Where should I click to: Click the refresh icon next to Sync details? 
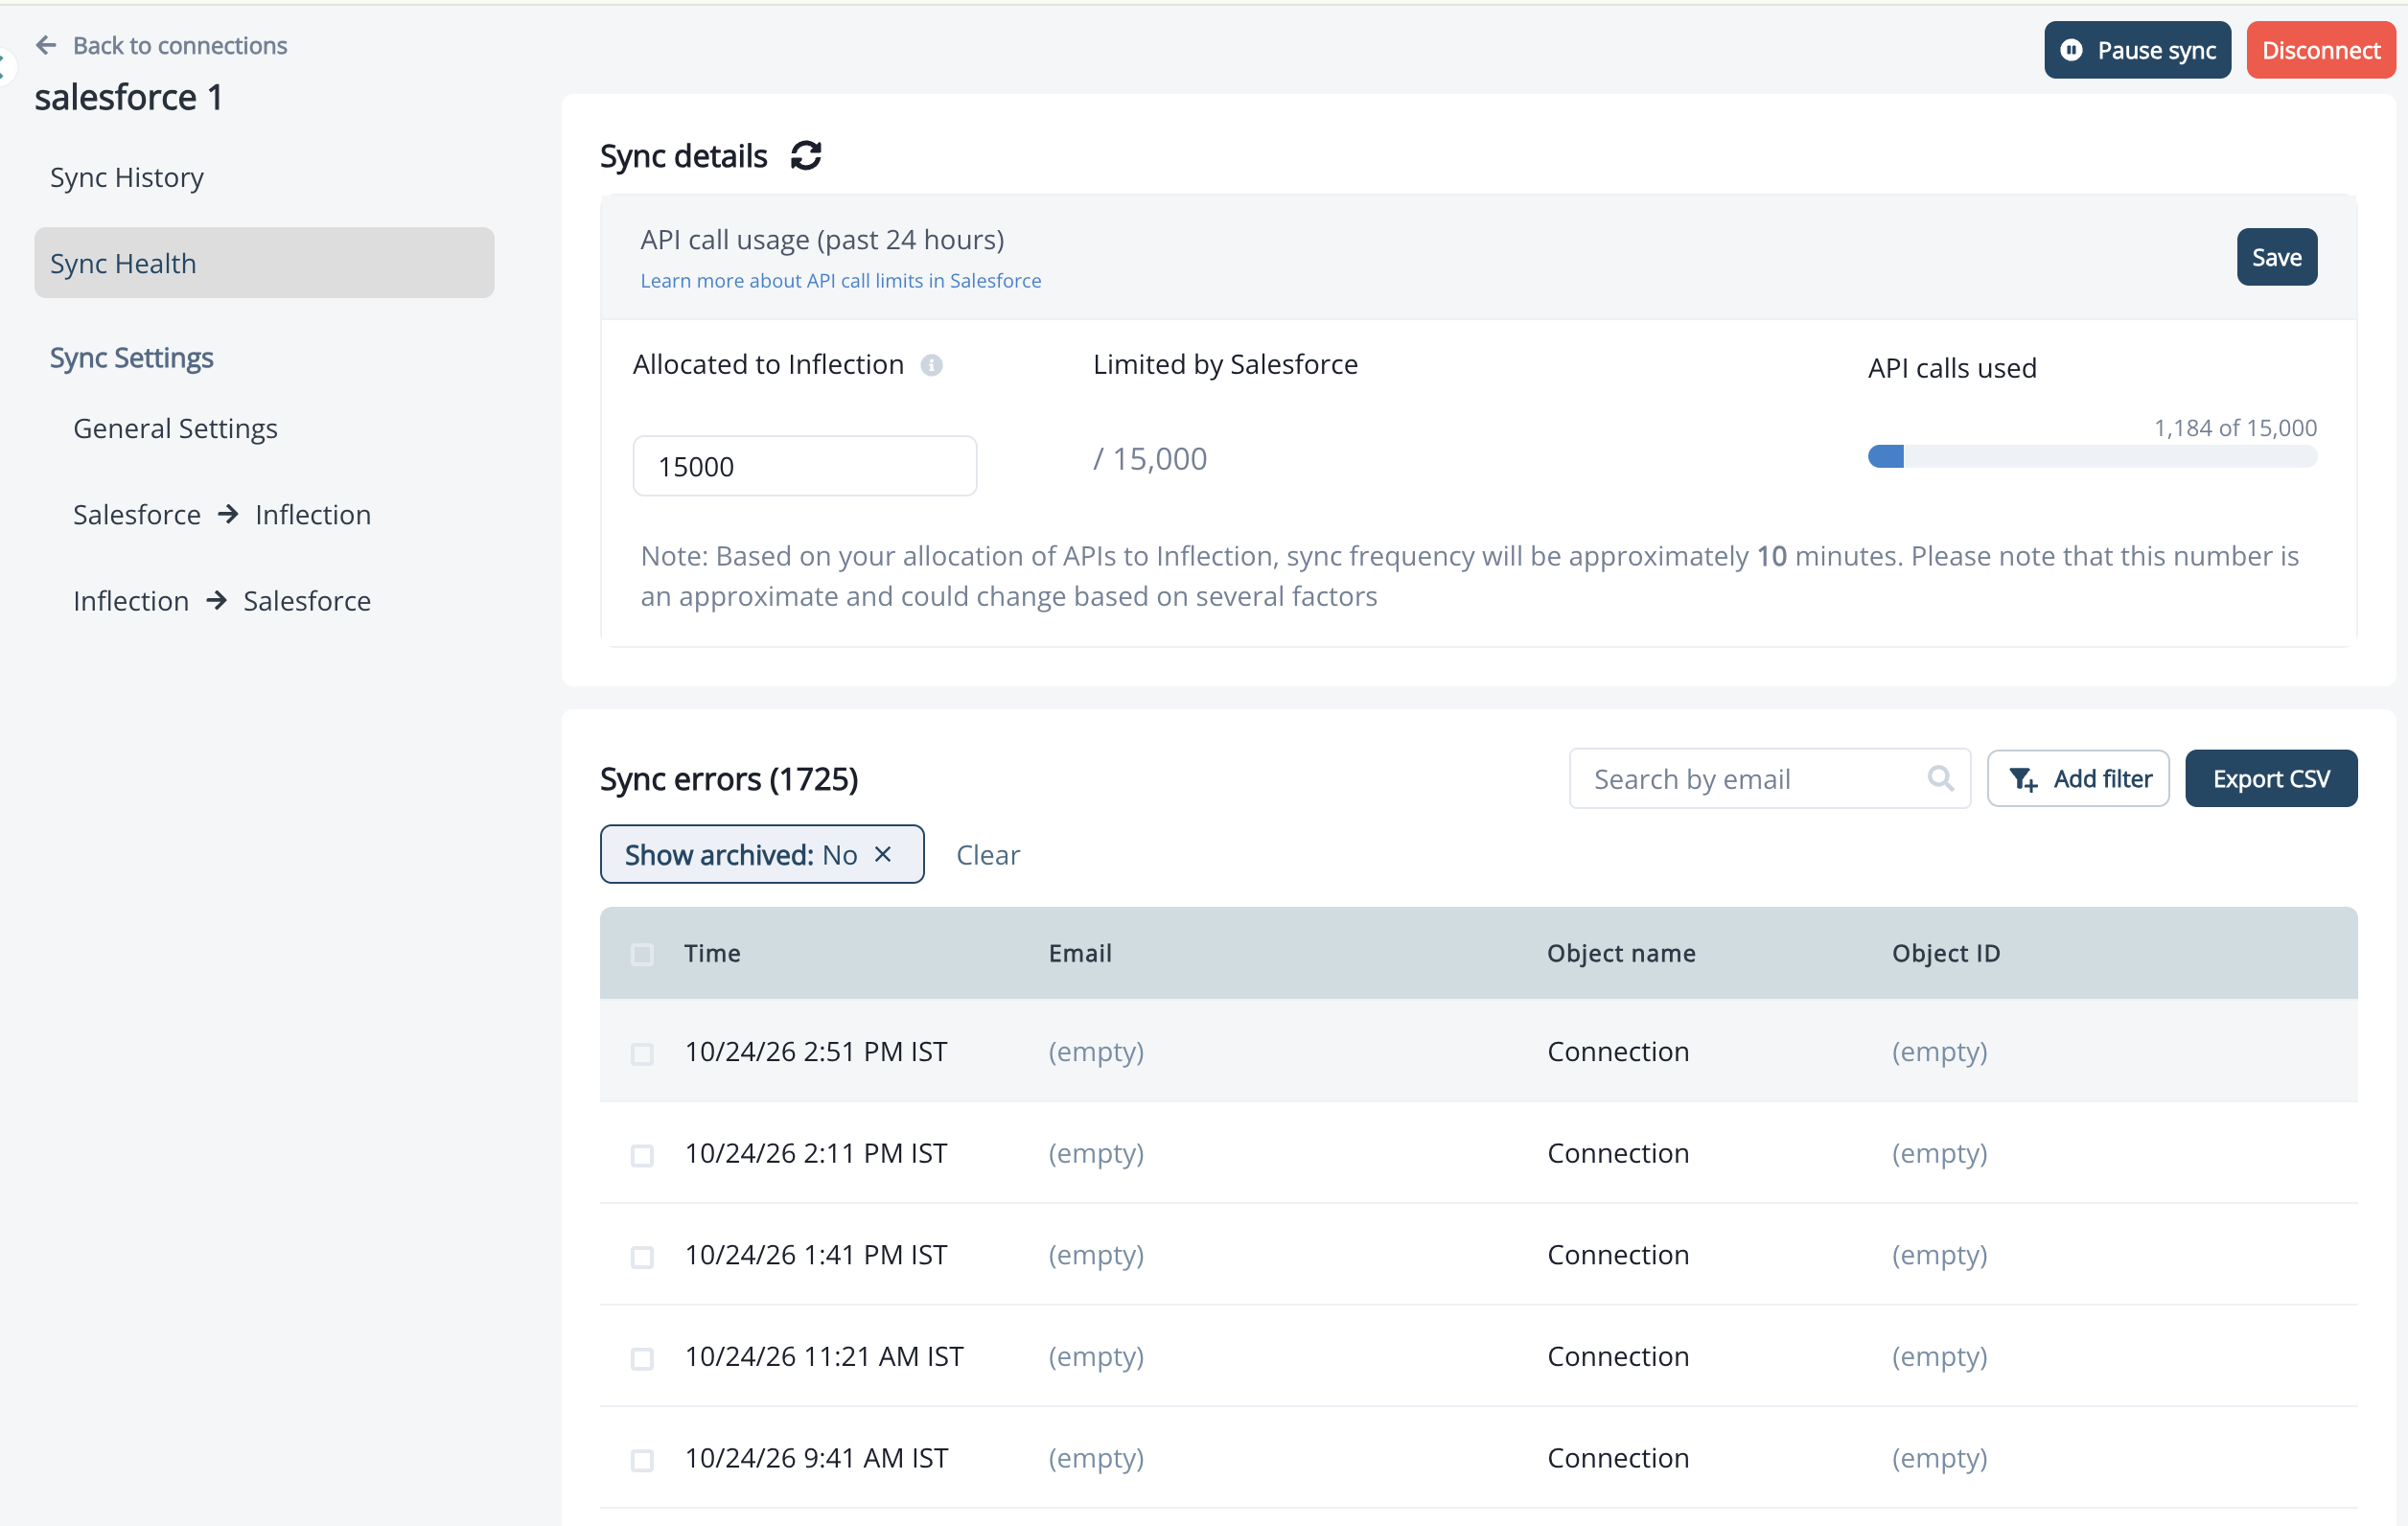[x=806, y=156]
